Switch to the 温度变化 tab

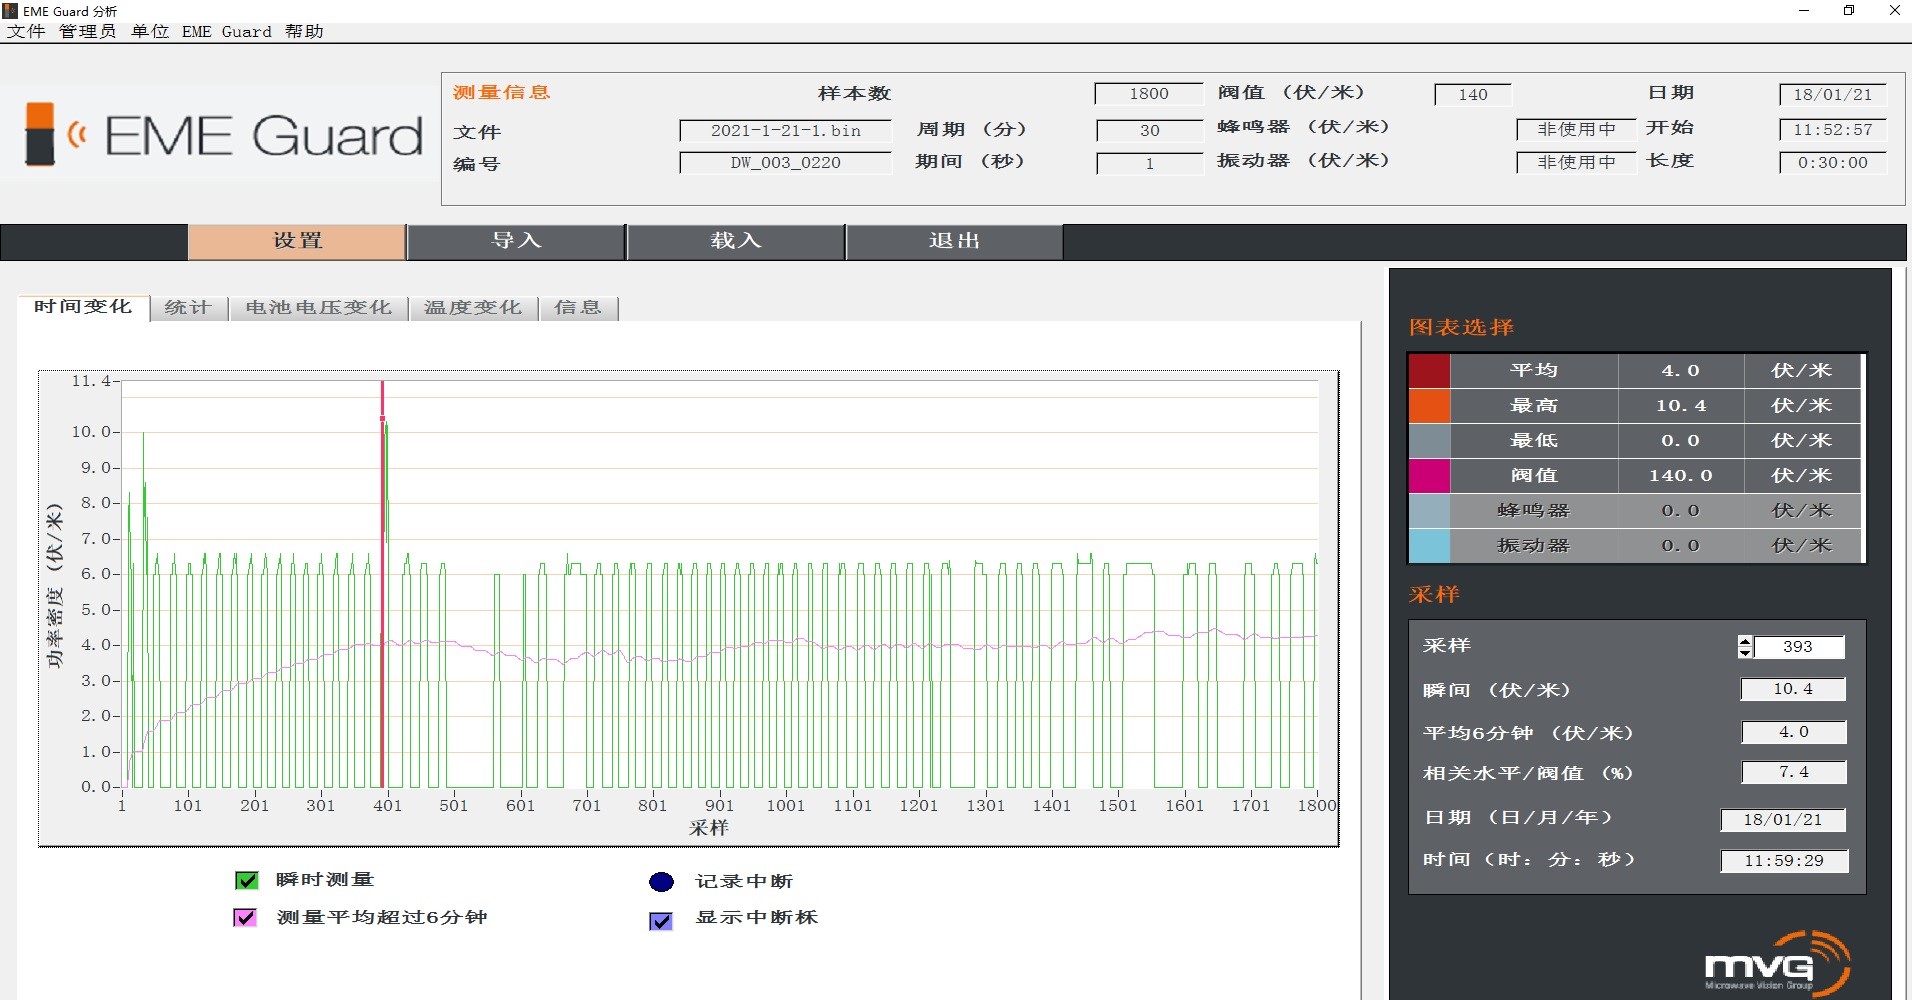point(473,308)
